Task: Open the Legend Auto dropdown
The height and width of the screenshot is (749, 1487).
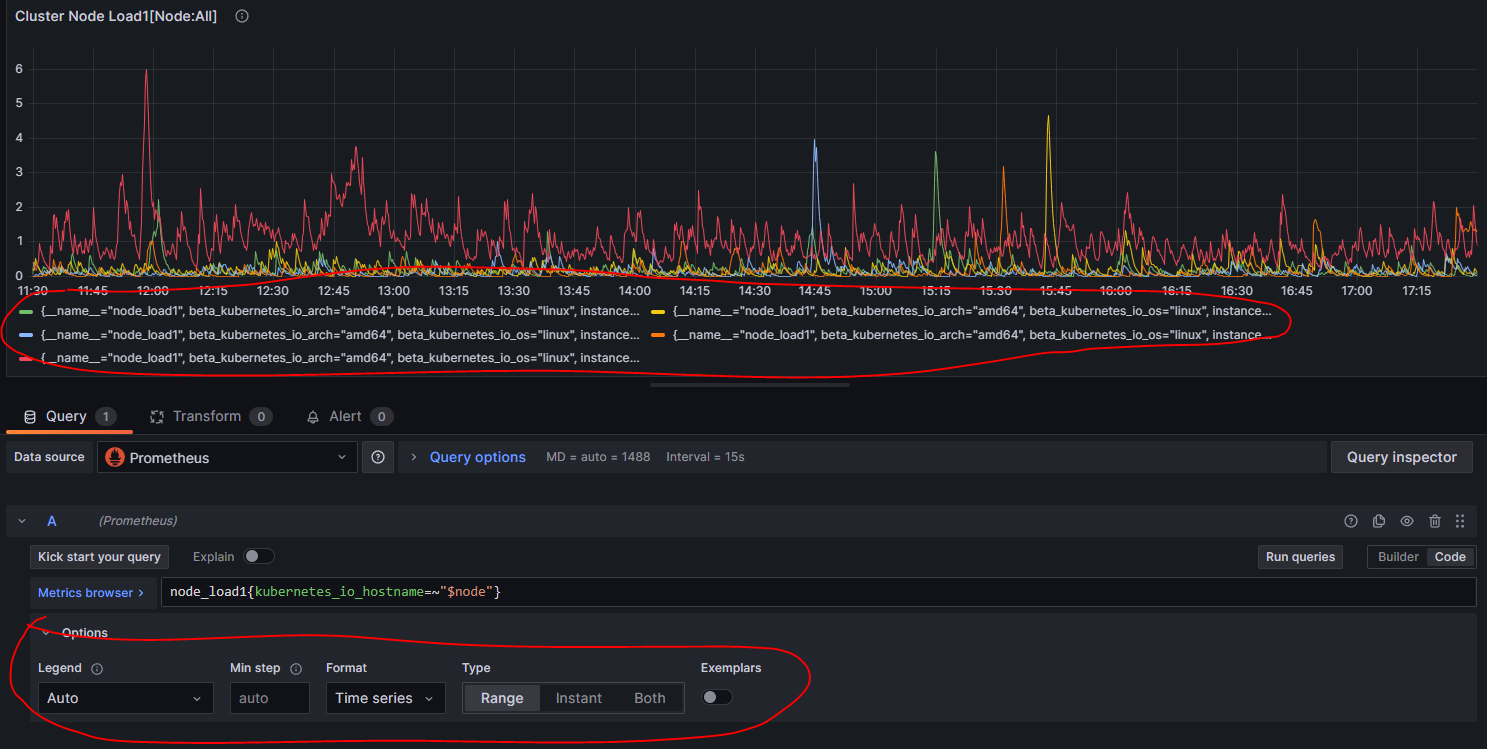Action: pos(125,698)
